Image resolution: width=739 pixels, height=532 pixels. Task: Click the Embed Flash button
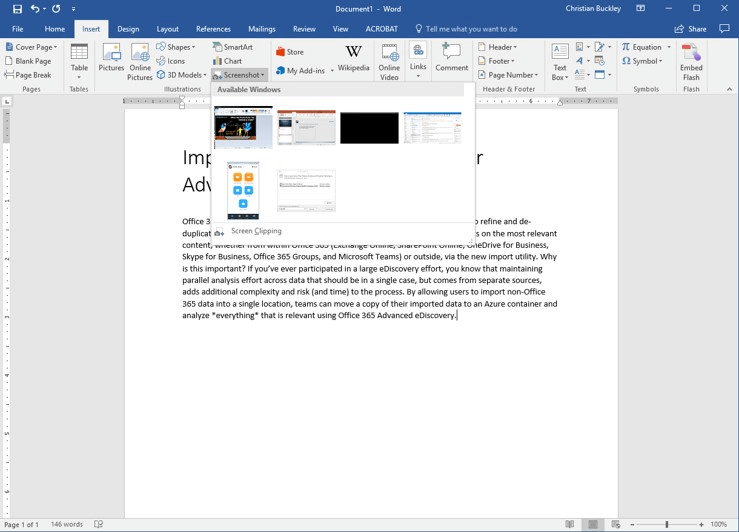point(691,62)
